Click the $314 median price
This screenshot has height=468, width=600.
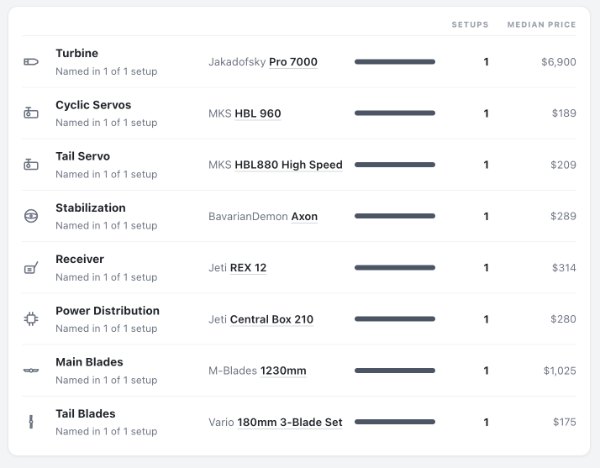click(x=564, y=267)
